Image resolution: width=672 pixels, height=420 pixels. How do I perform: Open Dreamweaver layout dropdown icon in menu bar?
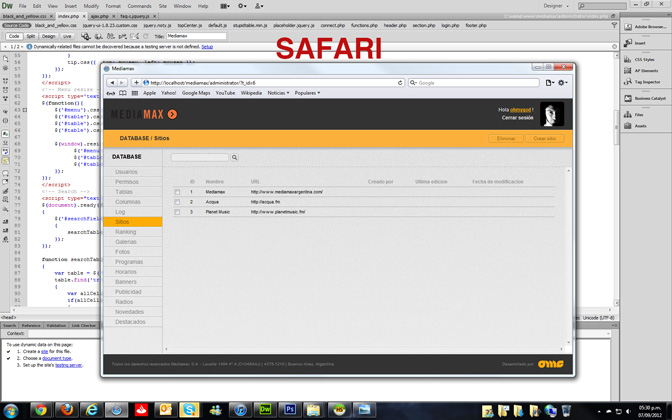(225, 6)
